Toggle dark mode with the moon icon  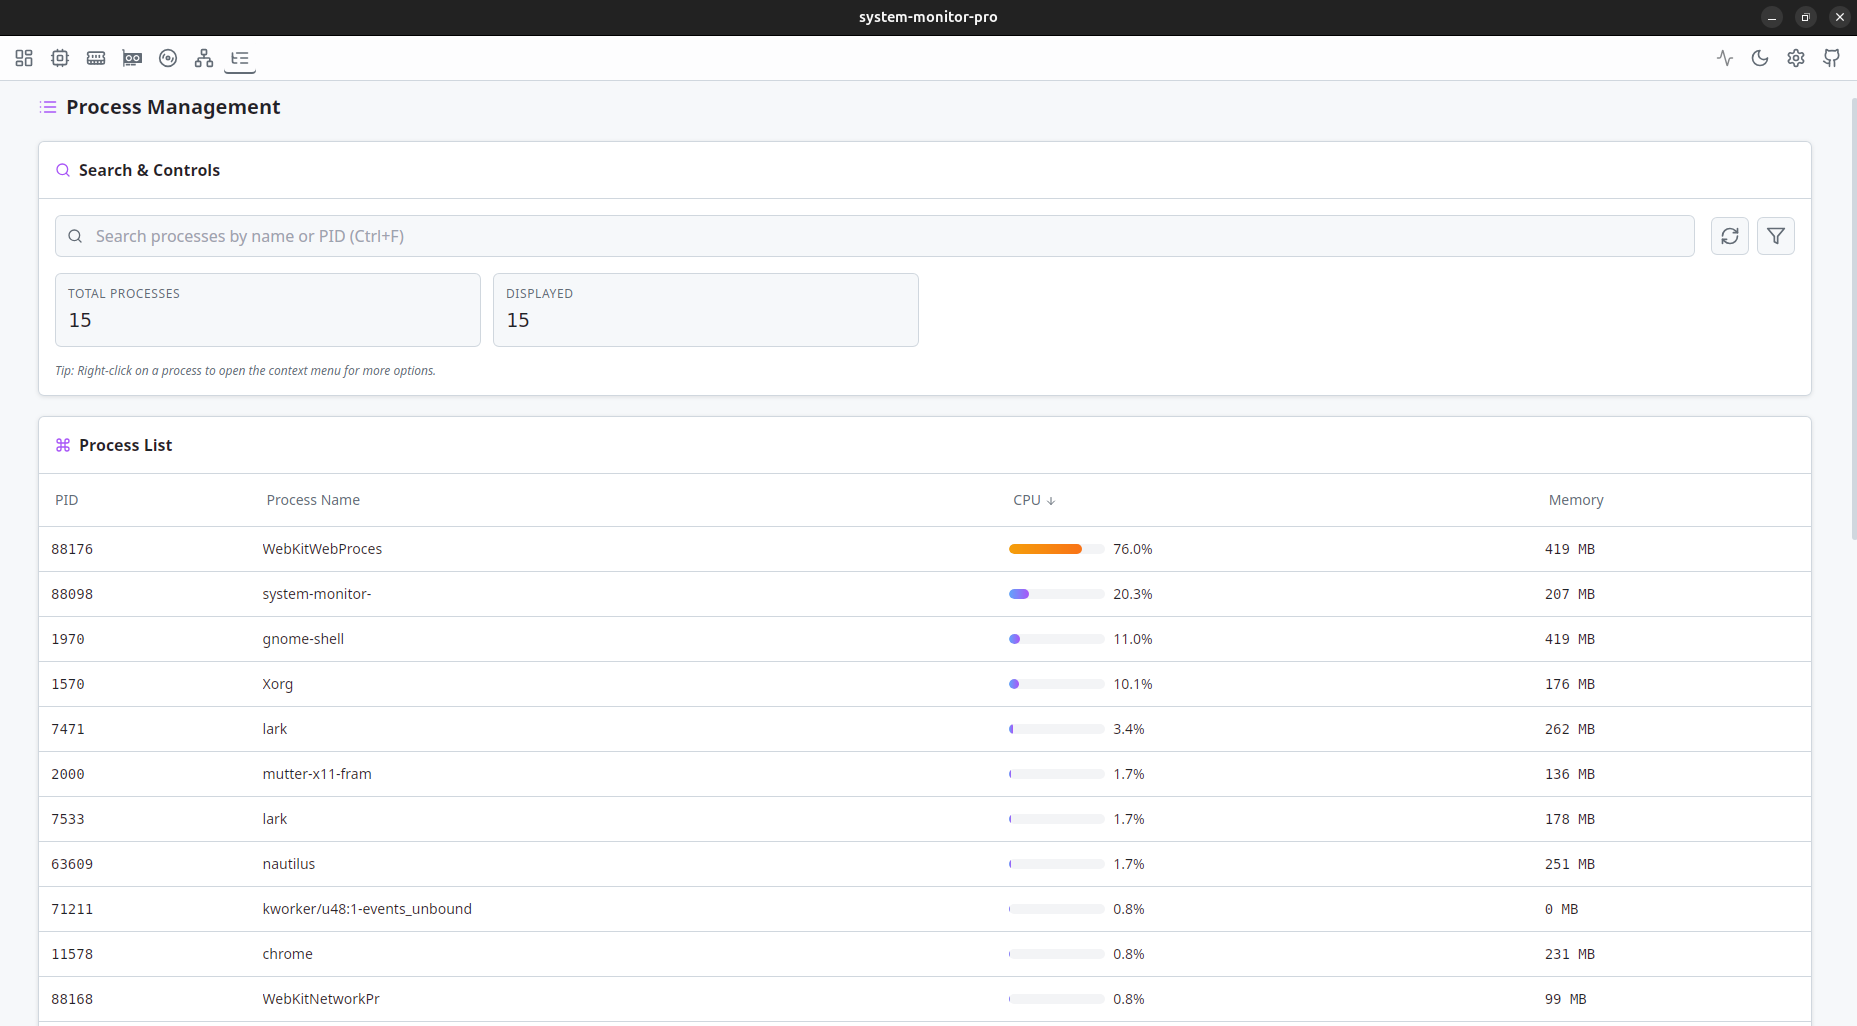coord(1760,58)
